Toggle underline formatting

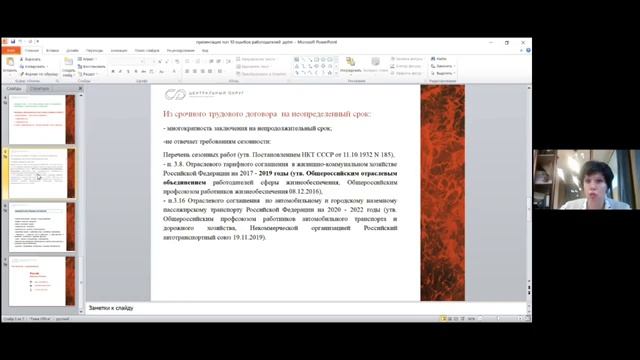[x=128, y=71]
